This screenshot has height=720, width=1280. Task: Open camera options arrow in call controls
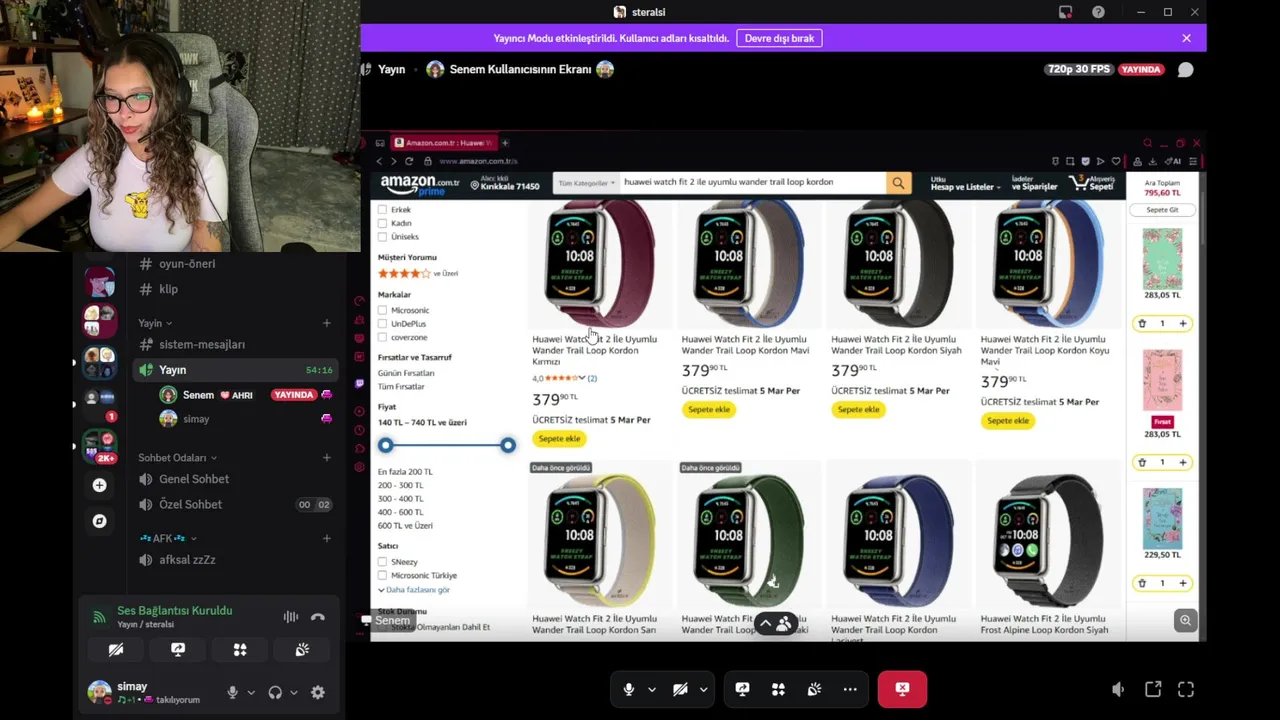(x=703, y=689)
